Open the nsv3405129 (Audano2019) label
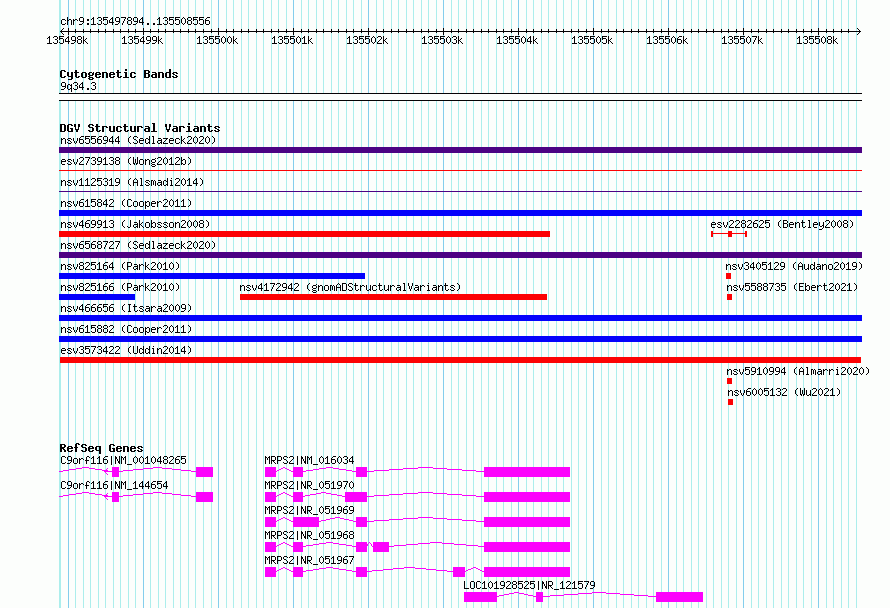This screenshot has width=890, height=608. pyautogui.click(x=794, y=266)
